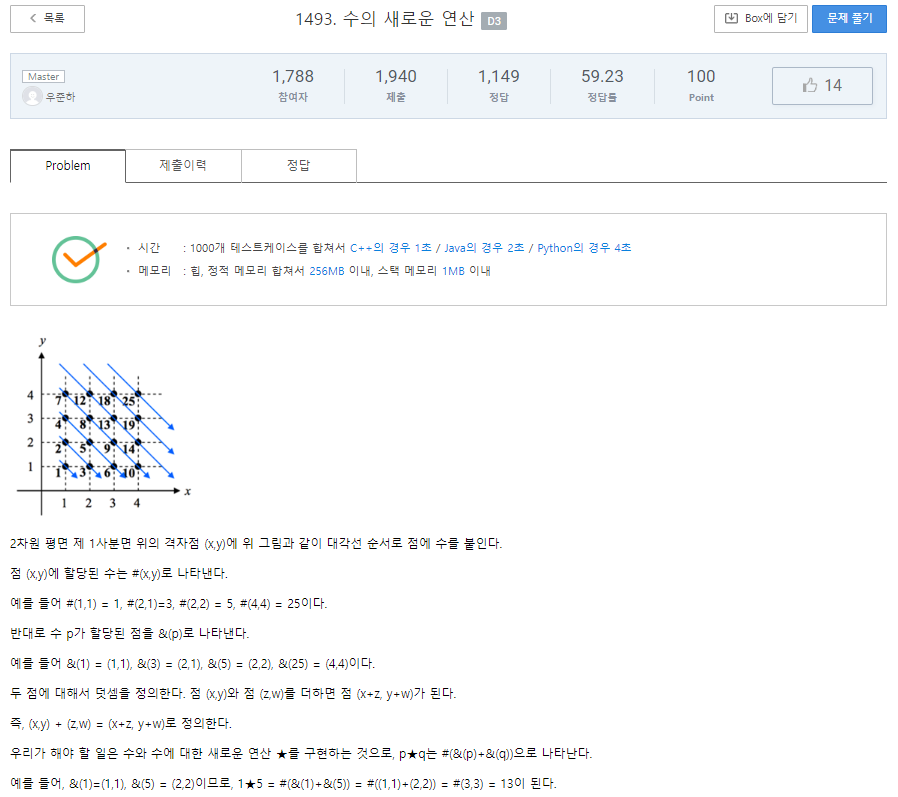Viewport: 898px width, 797px height.
Task: Click the 'Java의 경우 2초' time limit text
Action: tap(484, 248)
